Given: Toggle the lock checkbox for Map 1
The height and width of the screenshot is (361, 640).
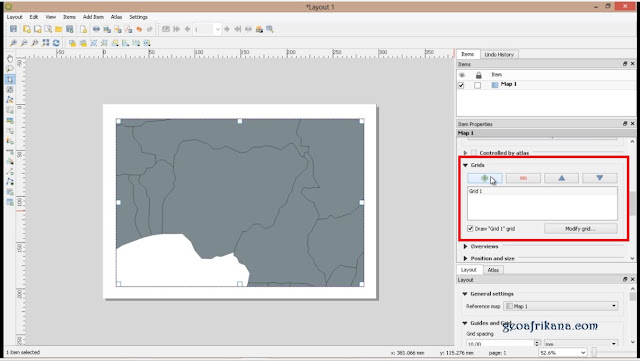Looking at the screenshot, I should (478, 85).
